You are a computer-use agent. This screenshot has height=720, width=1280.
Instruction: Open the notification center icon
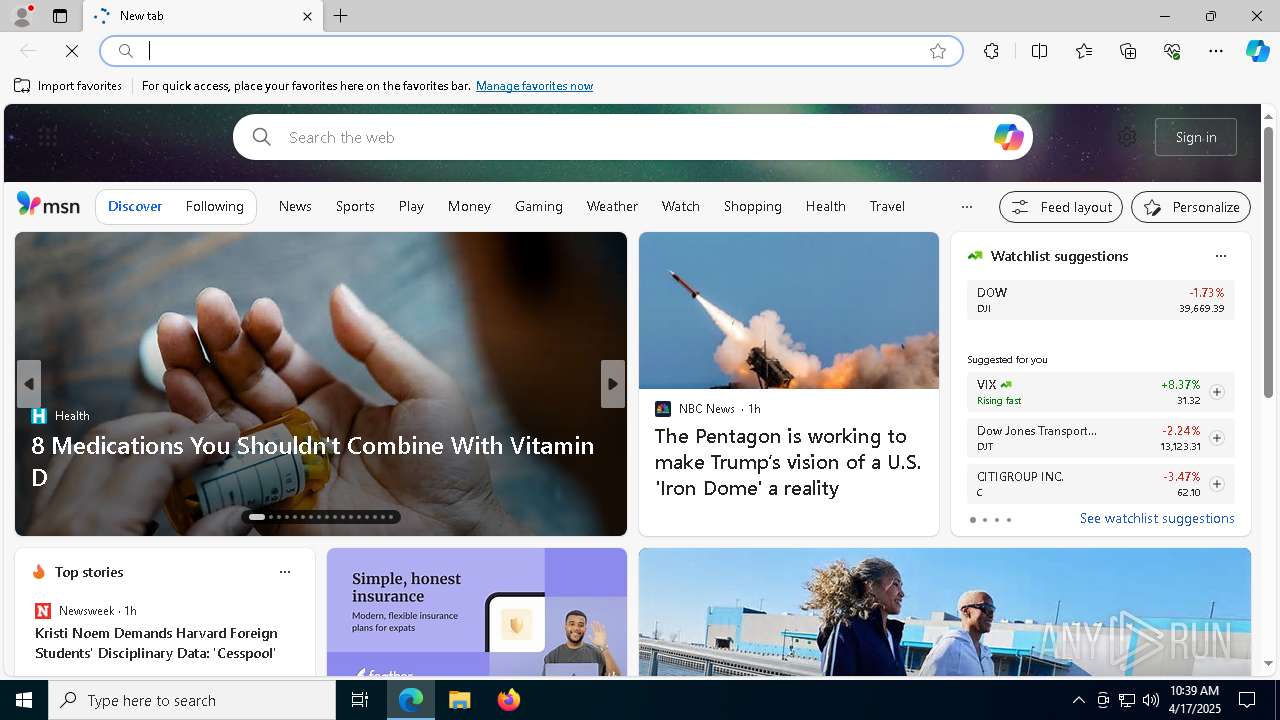tap(1247, 700)
